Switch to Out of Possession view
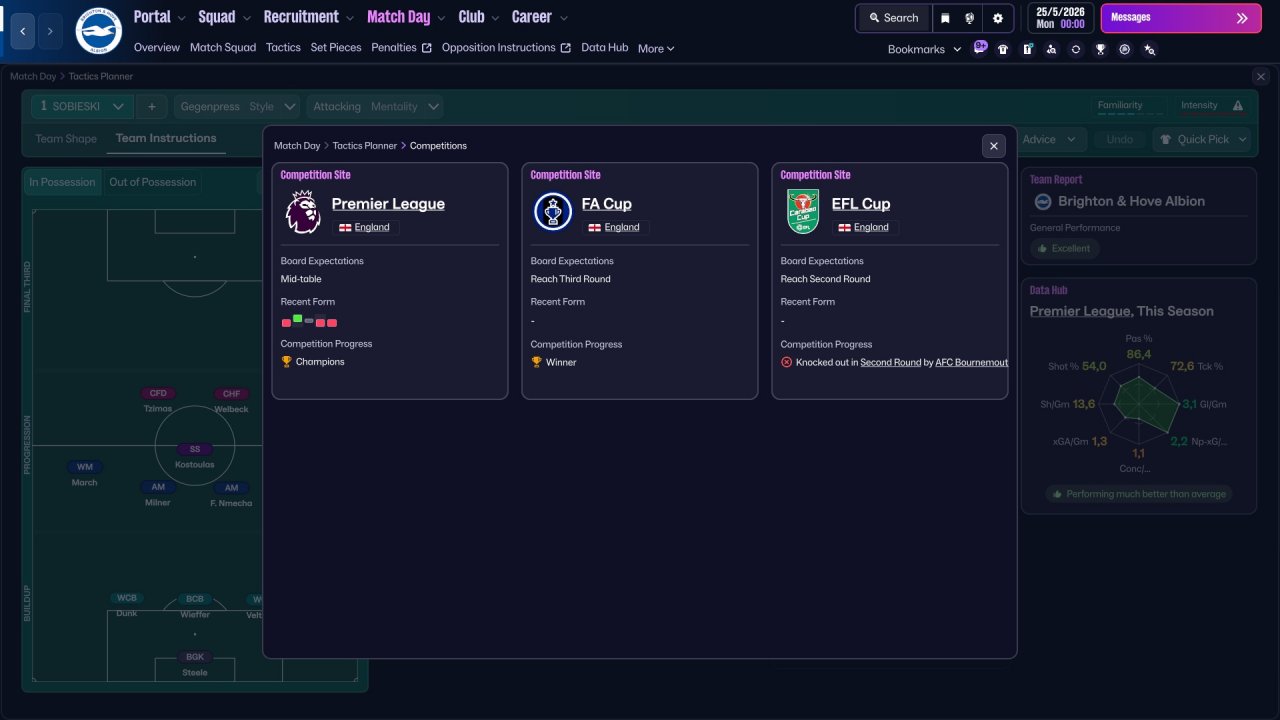This screenshot has height=720, width=1280. coord(152,182)
